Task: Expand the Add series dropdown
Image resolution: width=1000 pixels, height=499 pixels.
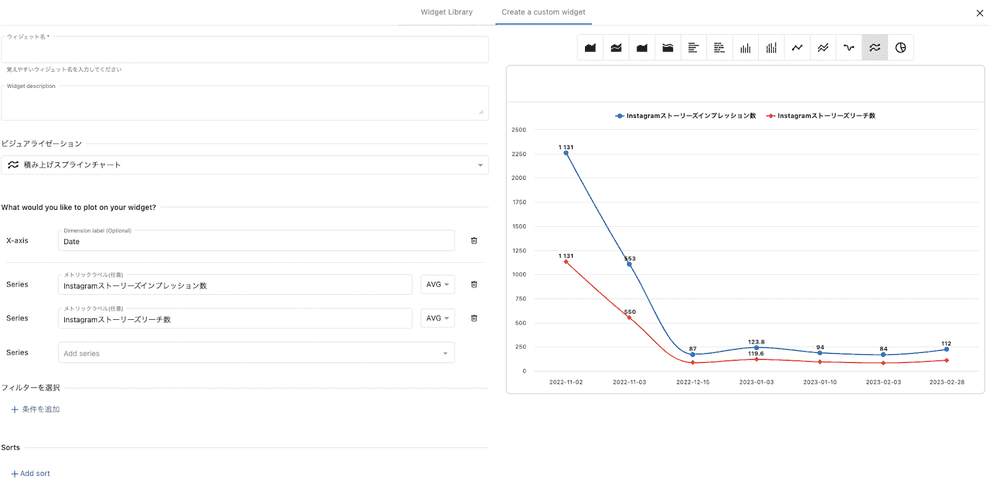Action: pos(256,353)
